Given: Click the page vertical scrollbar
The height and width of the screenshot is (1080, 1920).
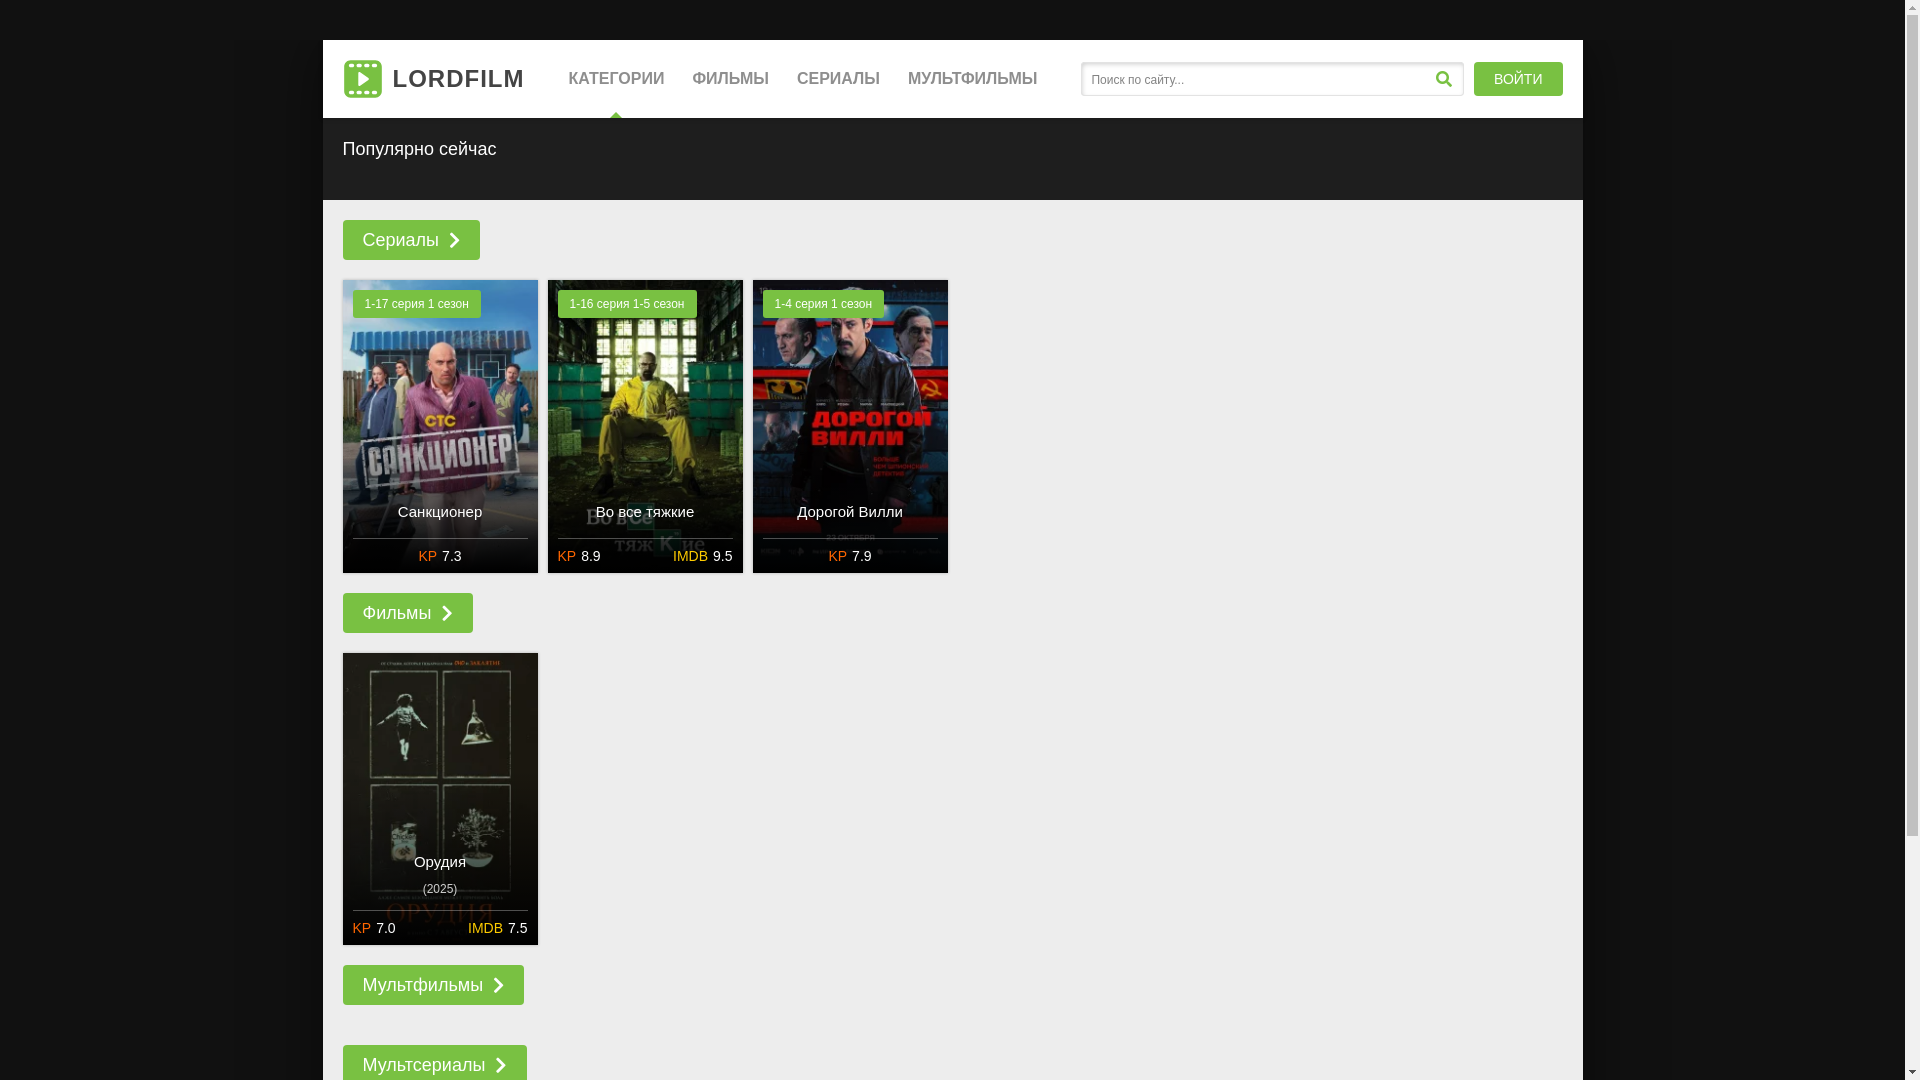Looking at the screenshot, I should tap(1912, 540).
